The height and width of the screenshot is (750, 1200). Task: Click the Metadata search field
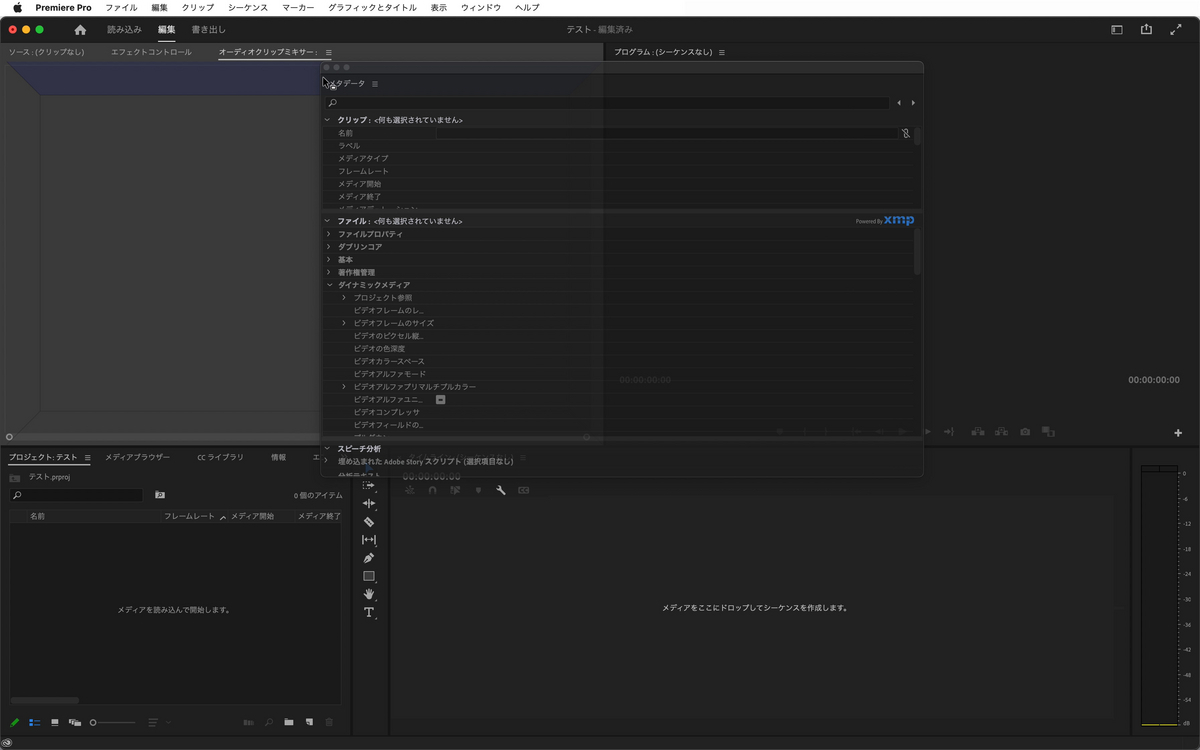coord(608,103)
